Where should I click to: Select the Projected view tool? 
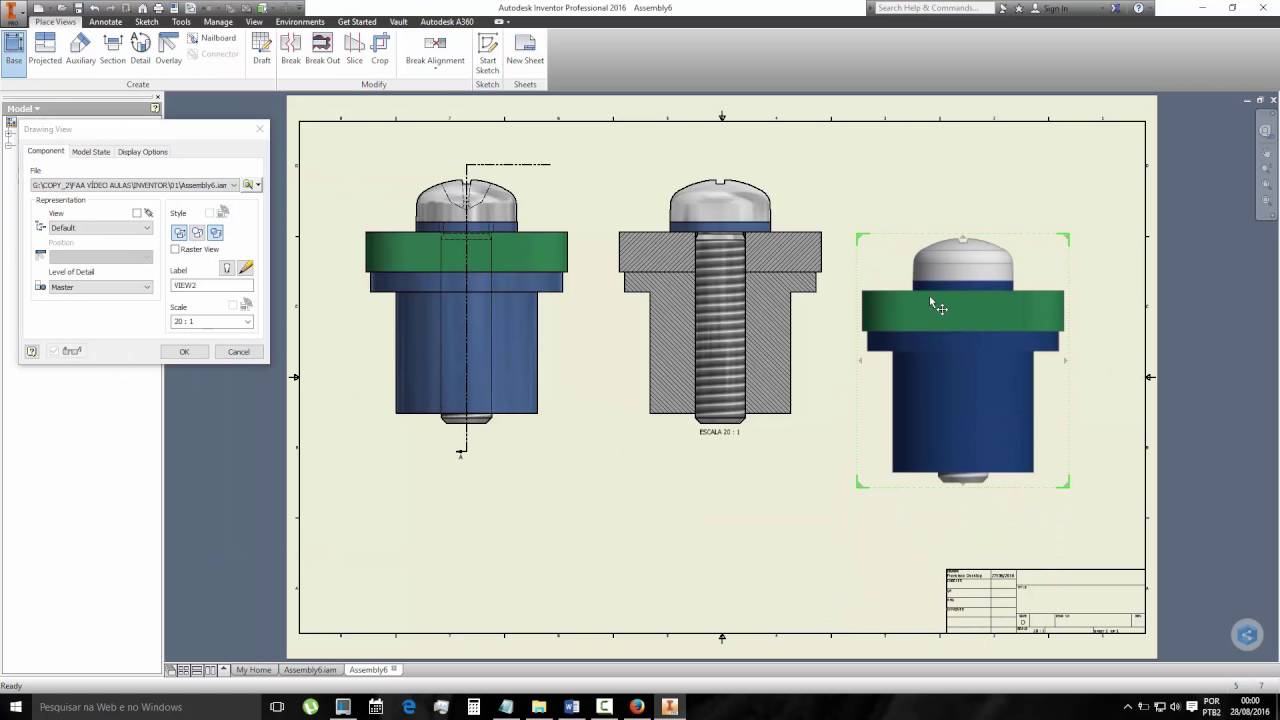(x=44, y=48)
